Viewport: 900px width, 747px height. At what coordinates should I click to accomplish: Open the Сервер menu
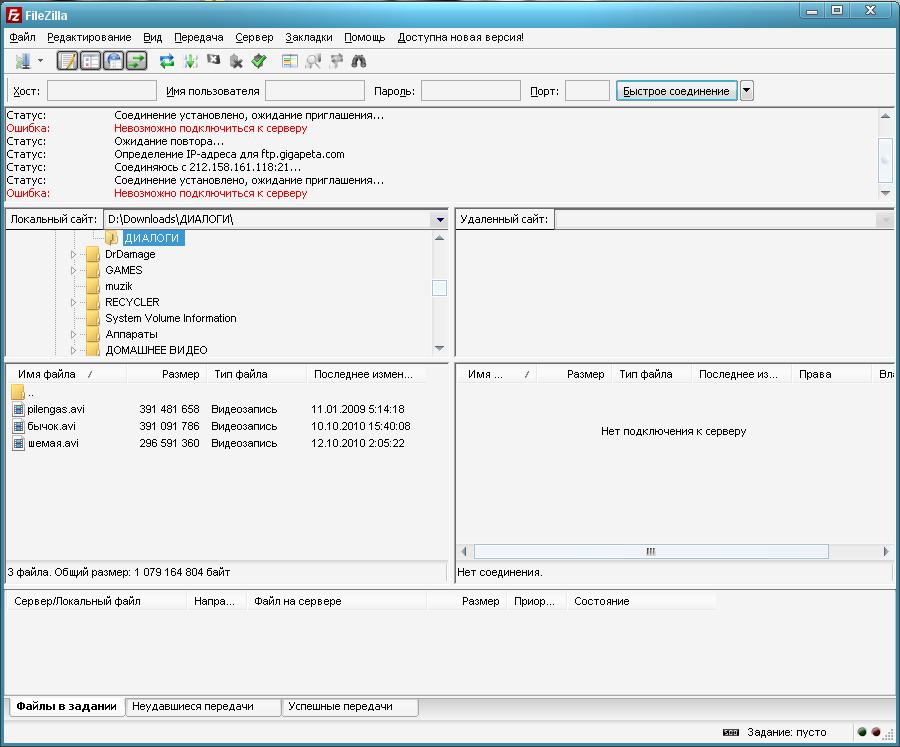pyautogui.click(x=254, y=37)
